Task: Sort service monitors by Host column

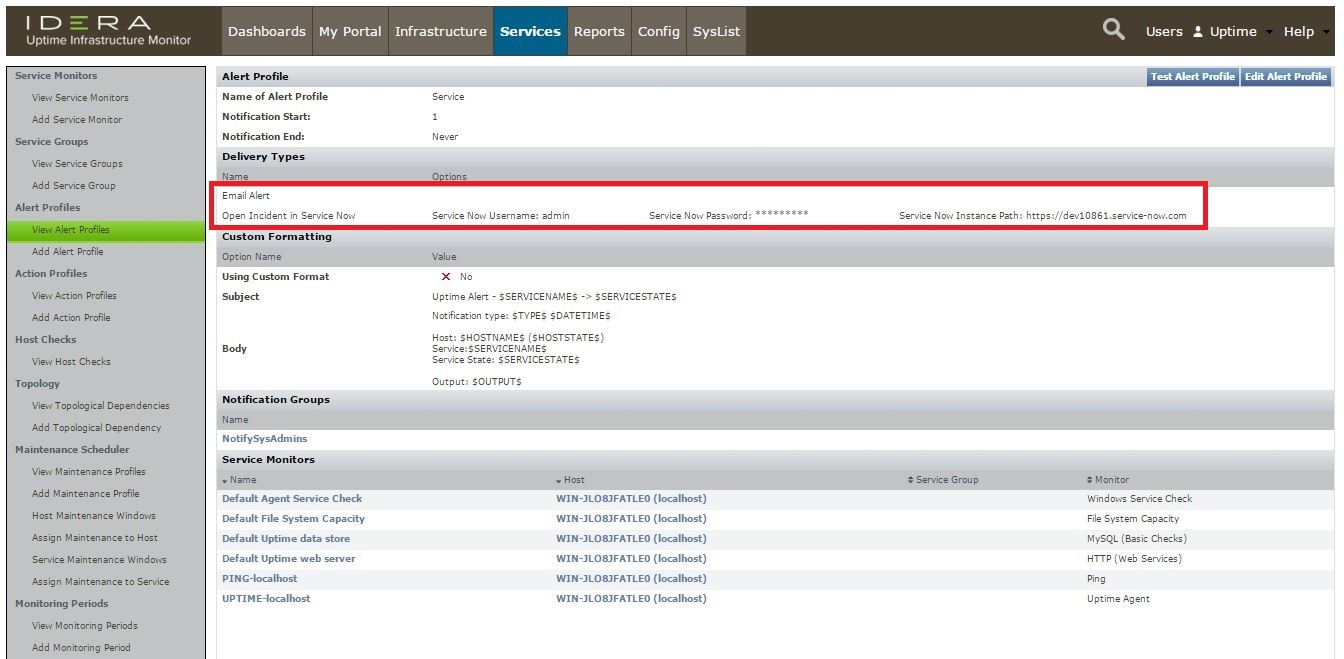Action: tap(570, 480)
